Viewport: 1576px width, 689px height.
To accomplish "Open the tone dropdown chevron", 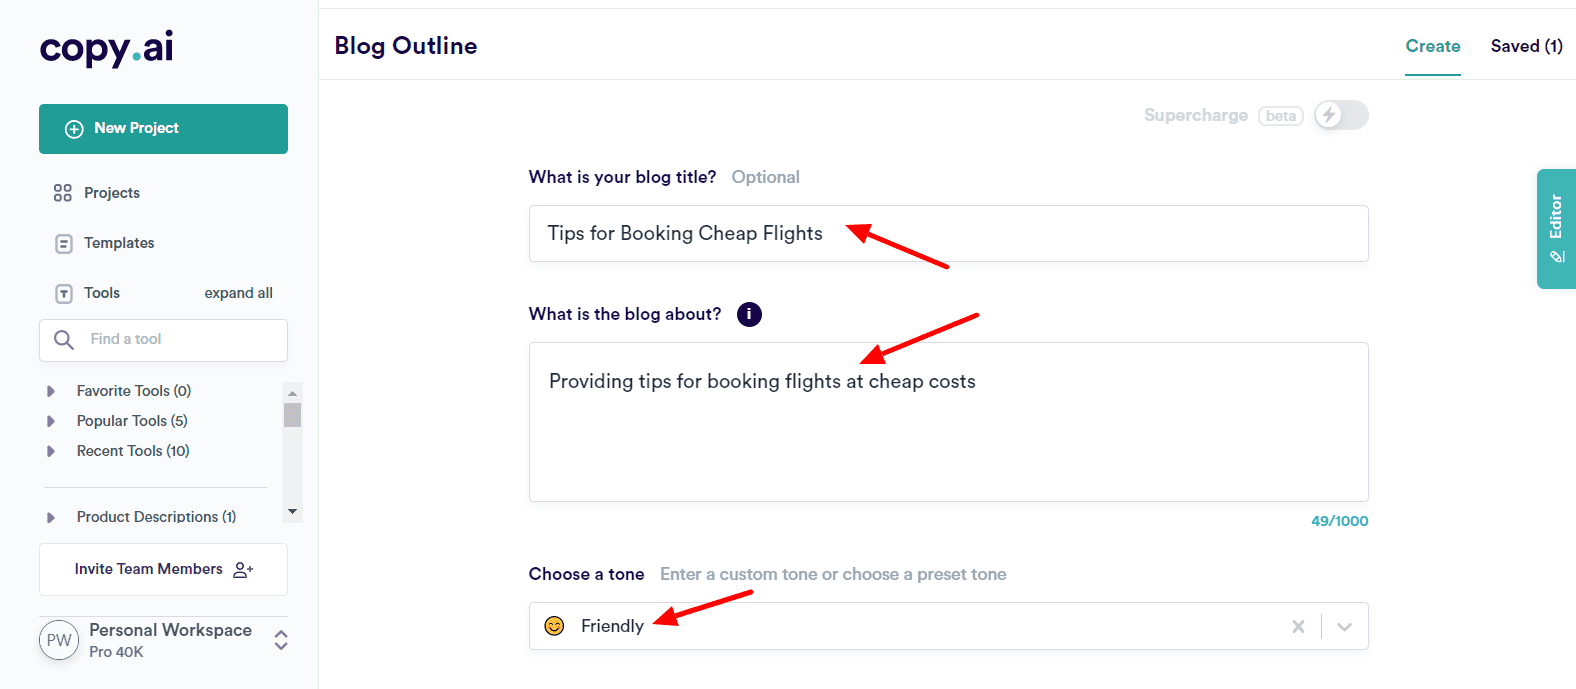I will [x=1344, y=627].
